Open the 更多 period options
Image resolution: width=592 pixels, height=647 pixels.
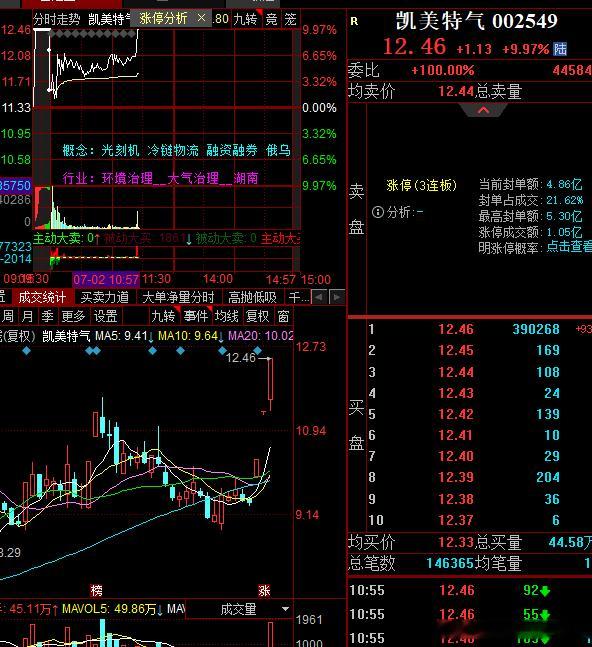[73, 316]
